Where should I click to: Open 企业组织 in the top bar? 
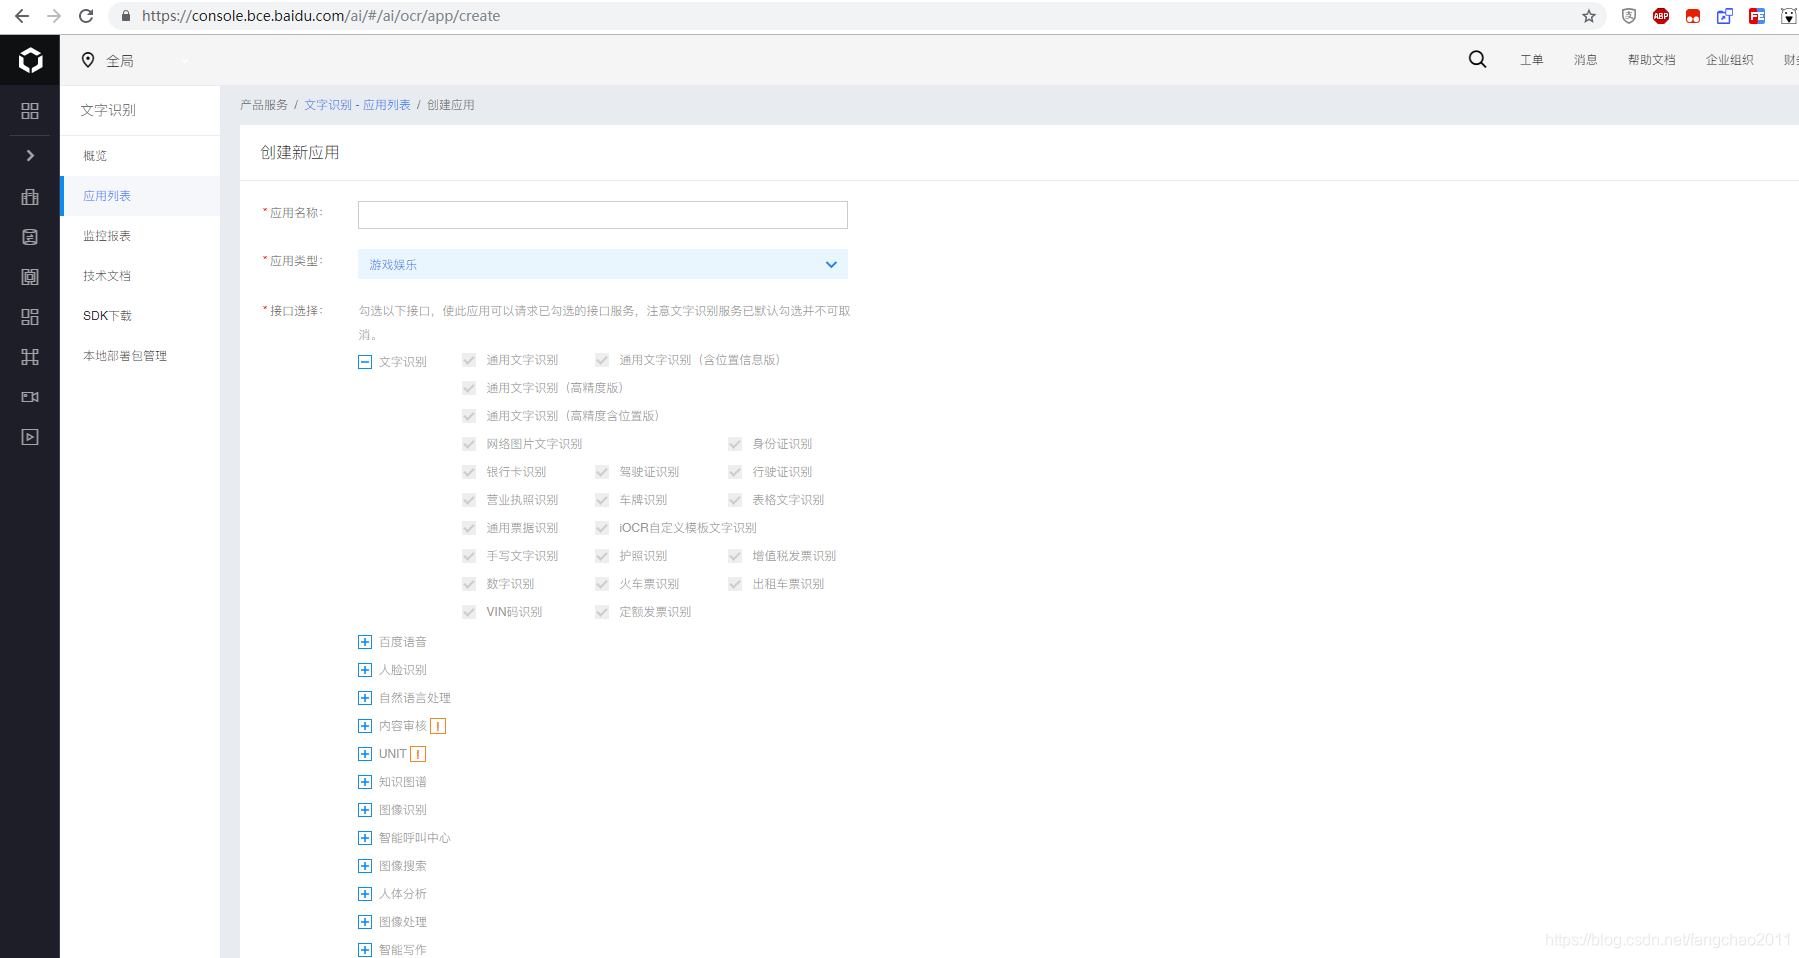coord(1730,60)
